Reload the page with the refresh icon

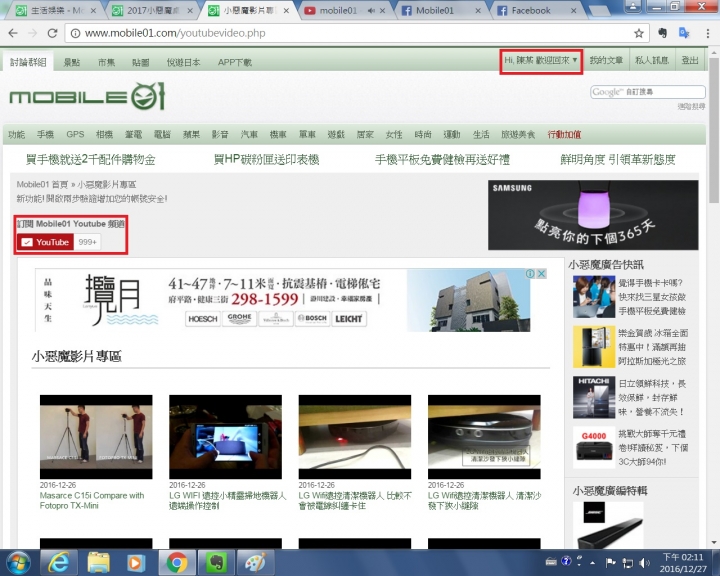[52, 33]
